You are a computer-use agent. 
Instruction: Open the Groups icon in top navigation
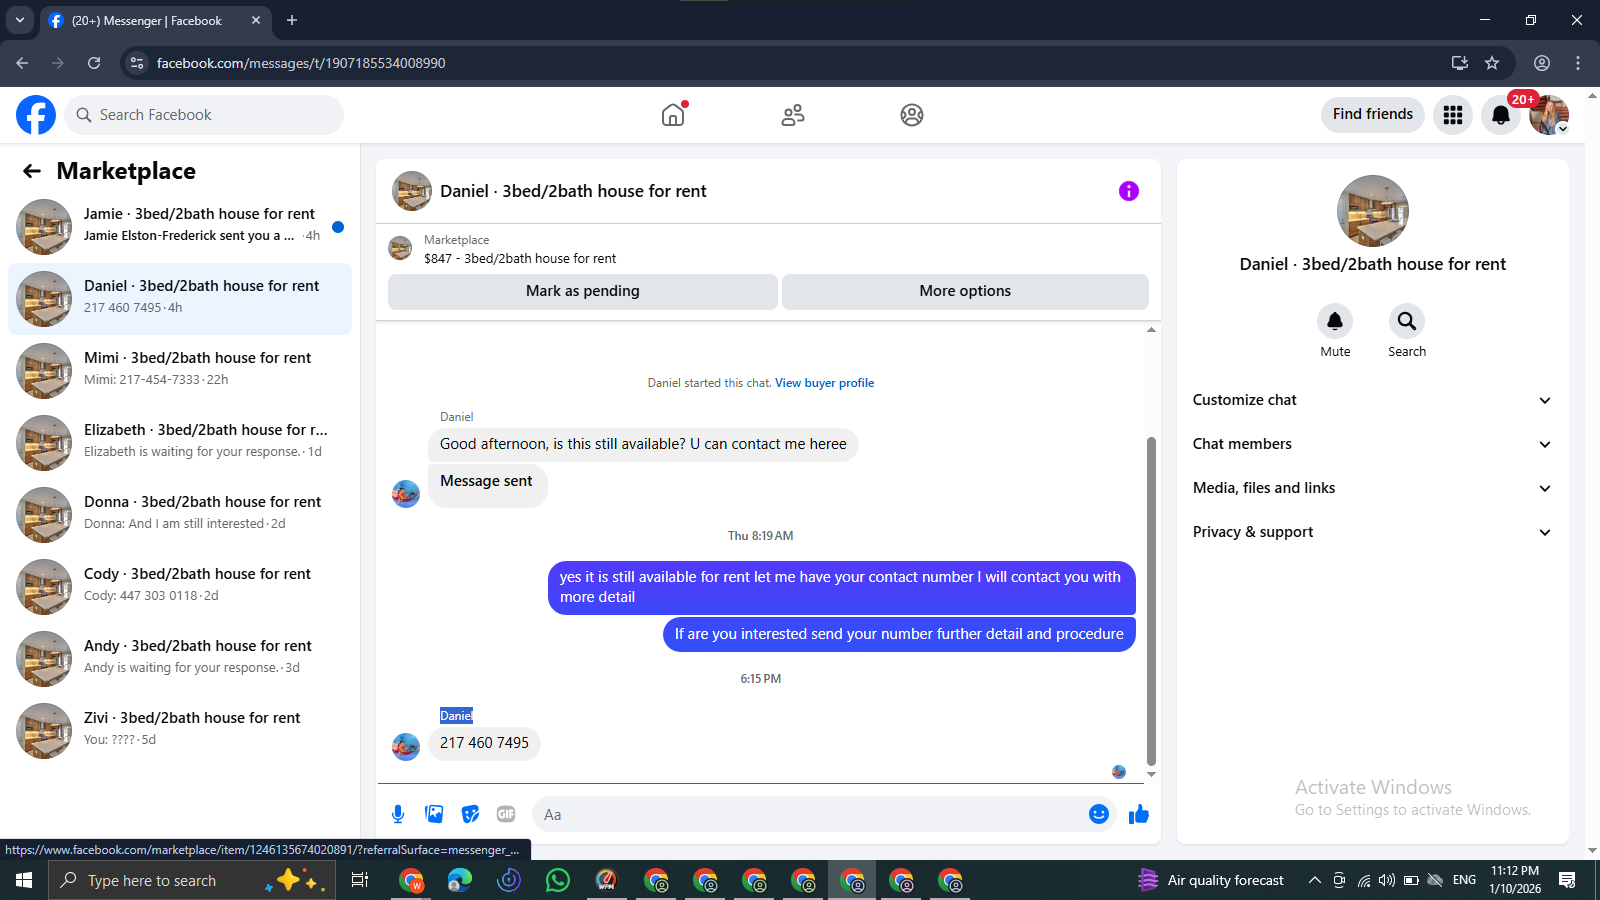pos(912,115)
